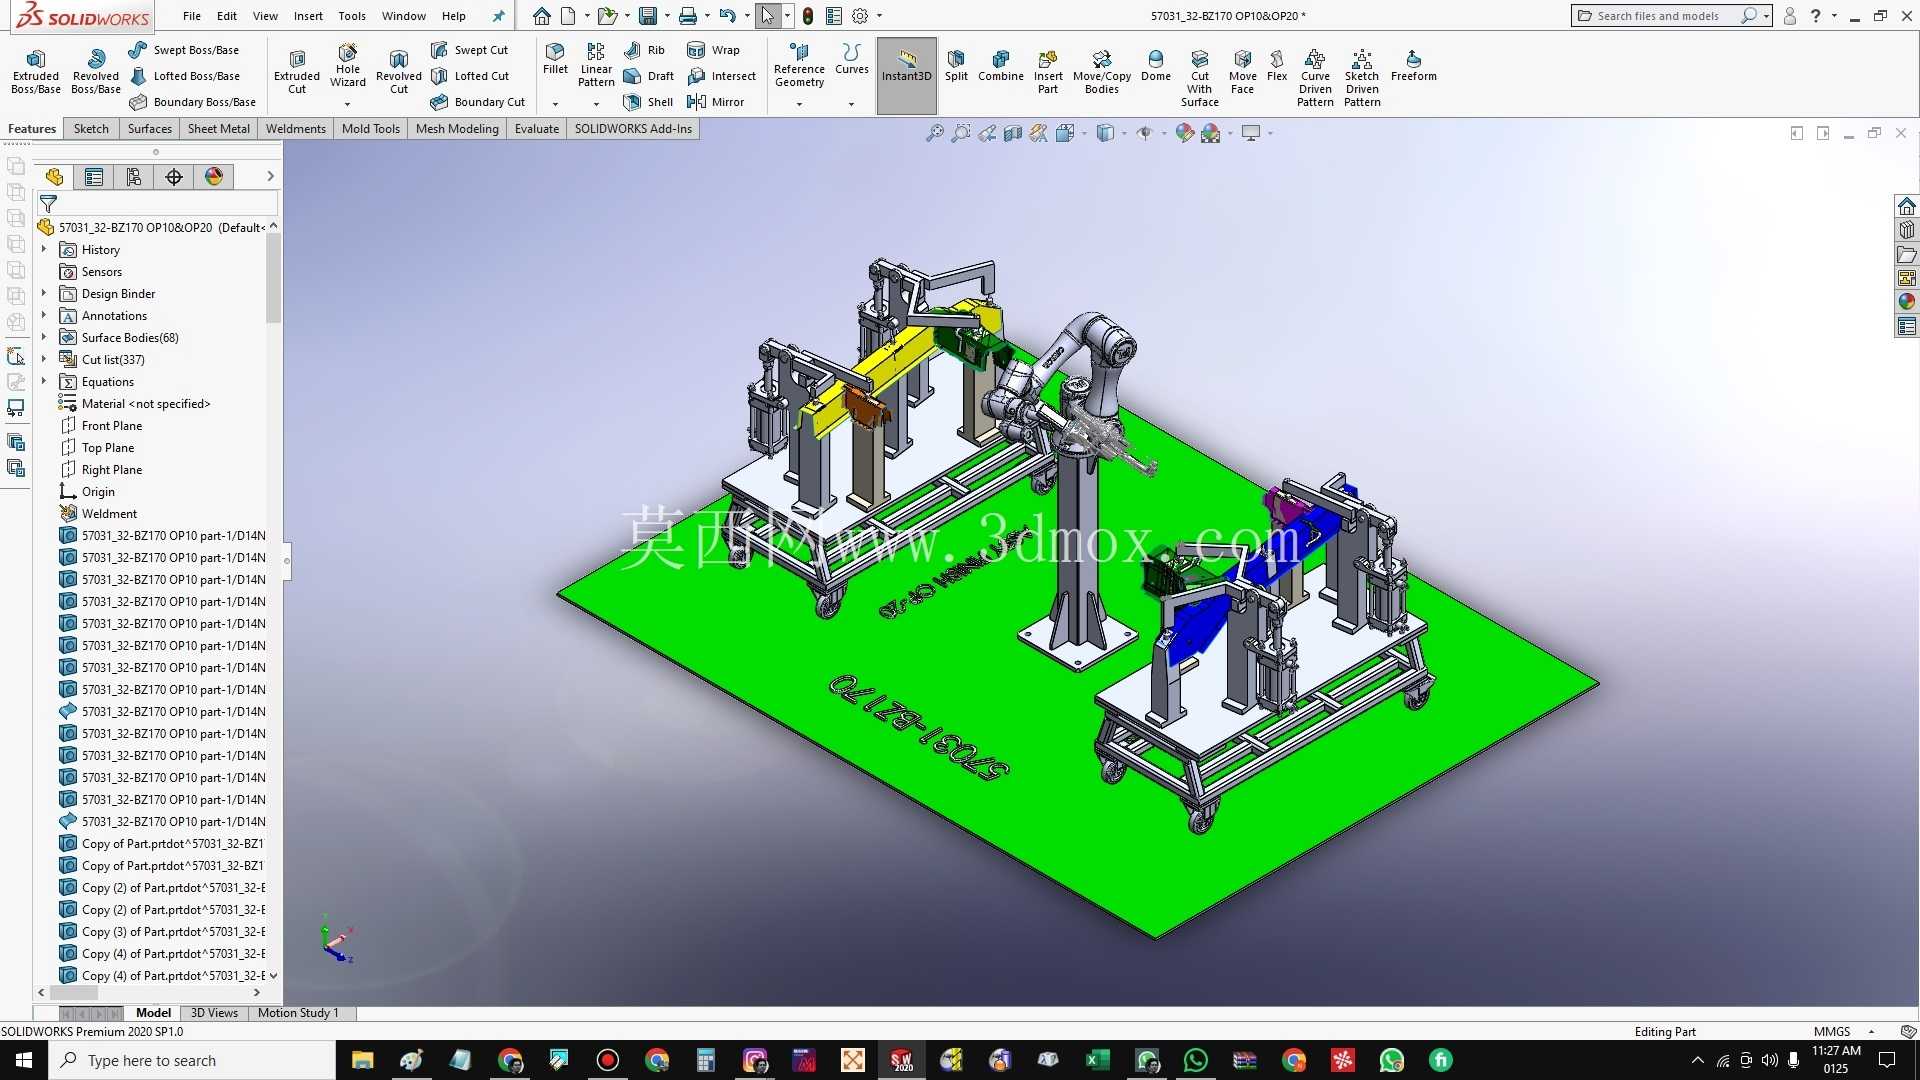Open the Motion Study 1 tab

(298, 1013)
